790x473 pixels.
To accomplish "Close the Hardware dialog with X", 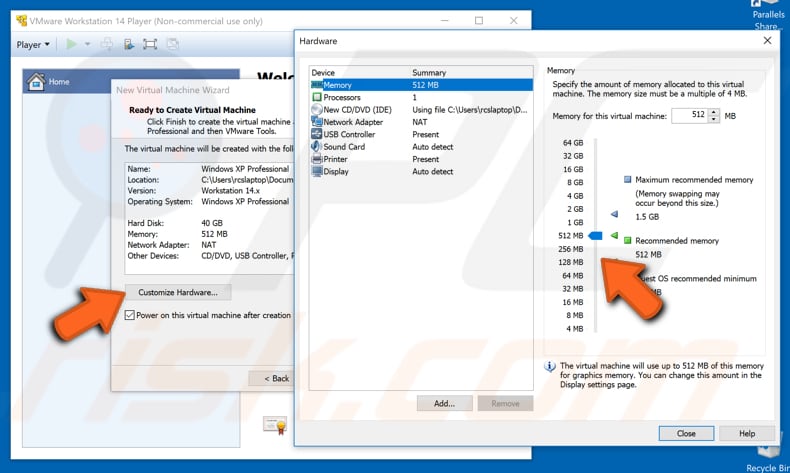I will (x=767, y=40).
